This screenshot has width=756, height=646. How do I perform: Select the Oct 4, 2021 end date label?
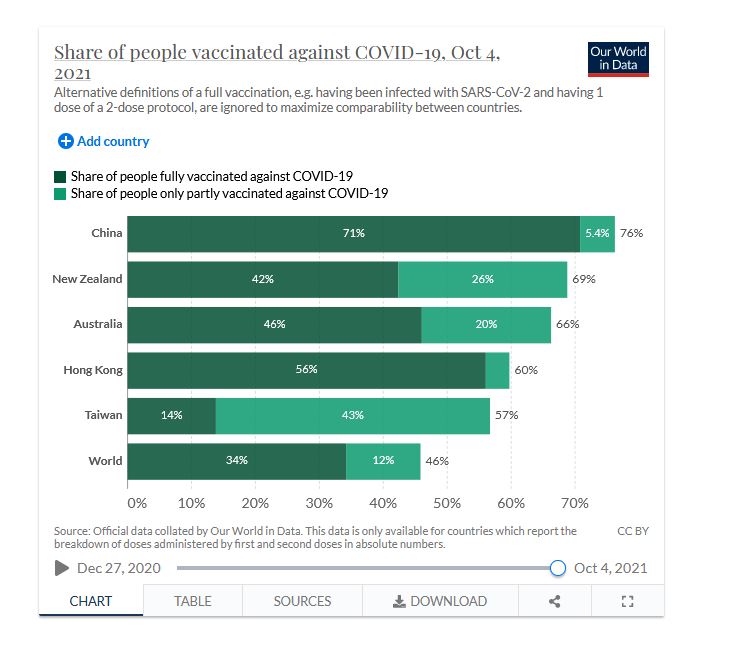610,568
